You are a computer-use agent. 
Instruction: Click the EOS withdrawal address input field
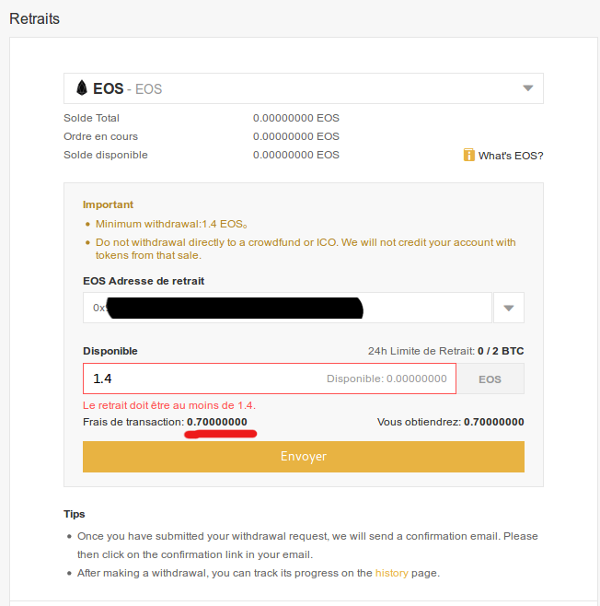[x=287, y=308]
